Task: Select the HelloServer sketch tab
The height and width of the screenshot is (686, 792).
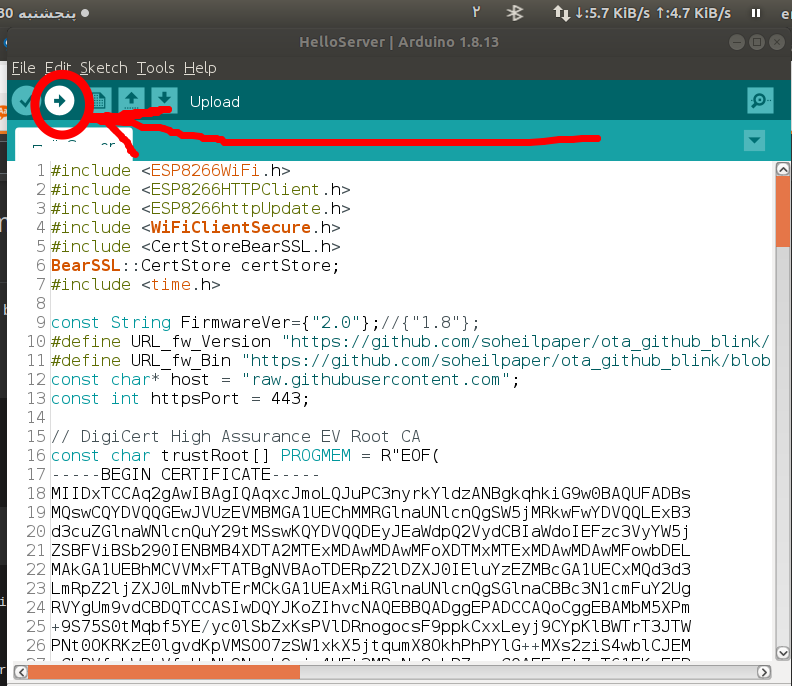Action: point(74,144)
